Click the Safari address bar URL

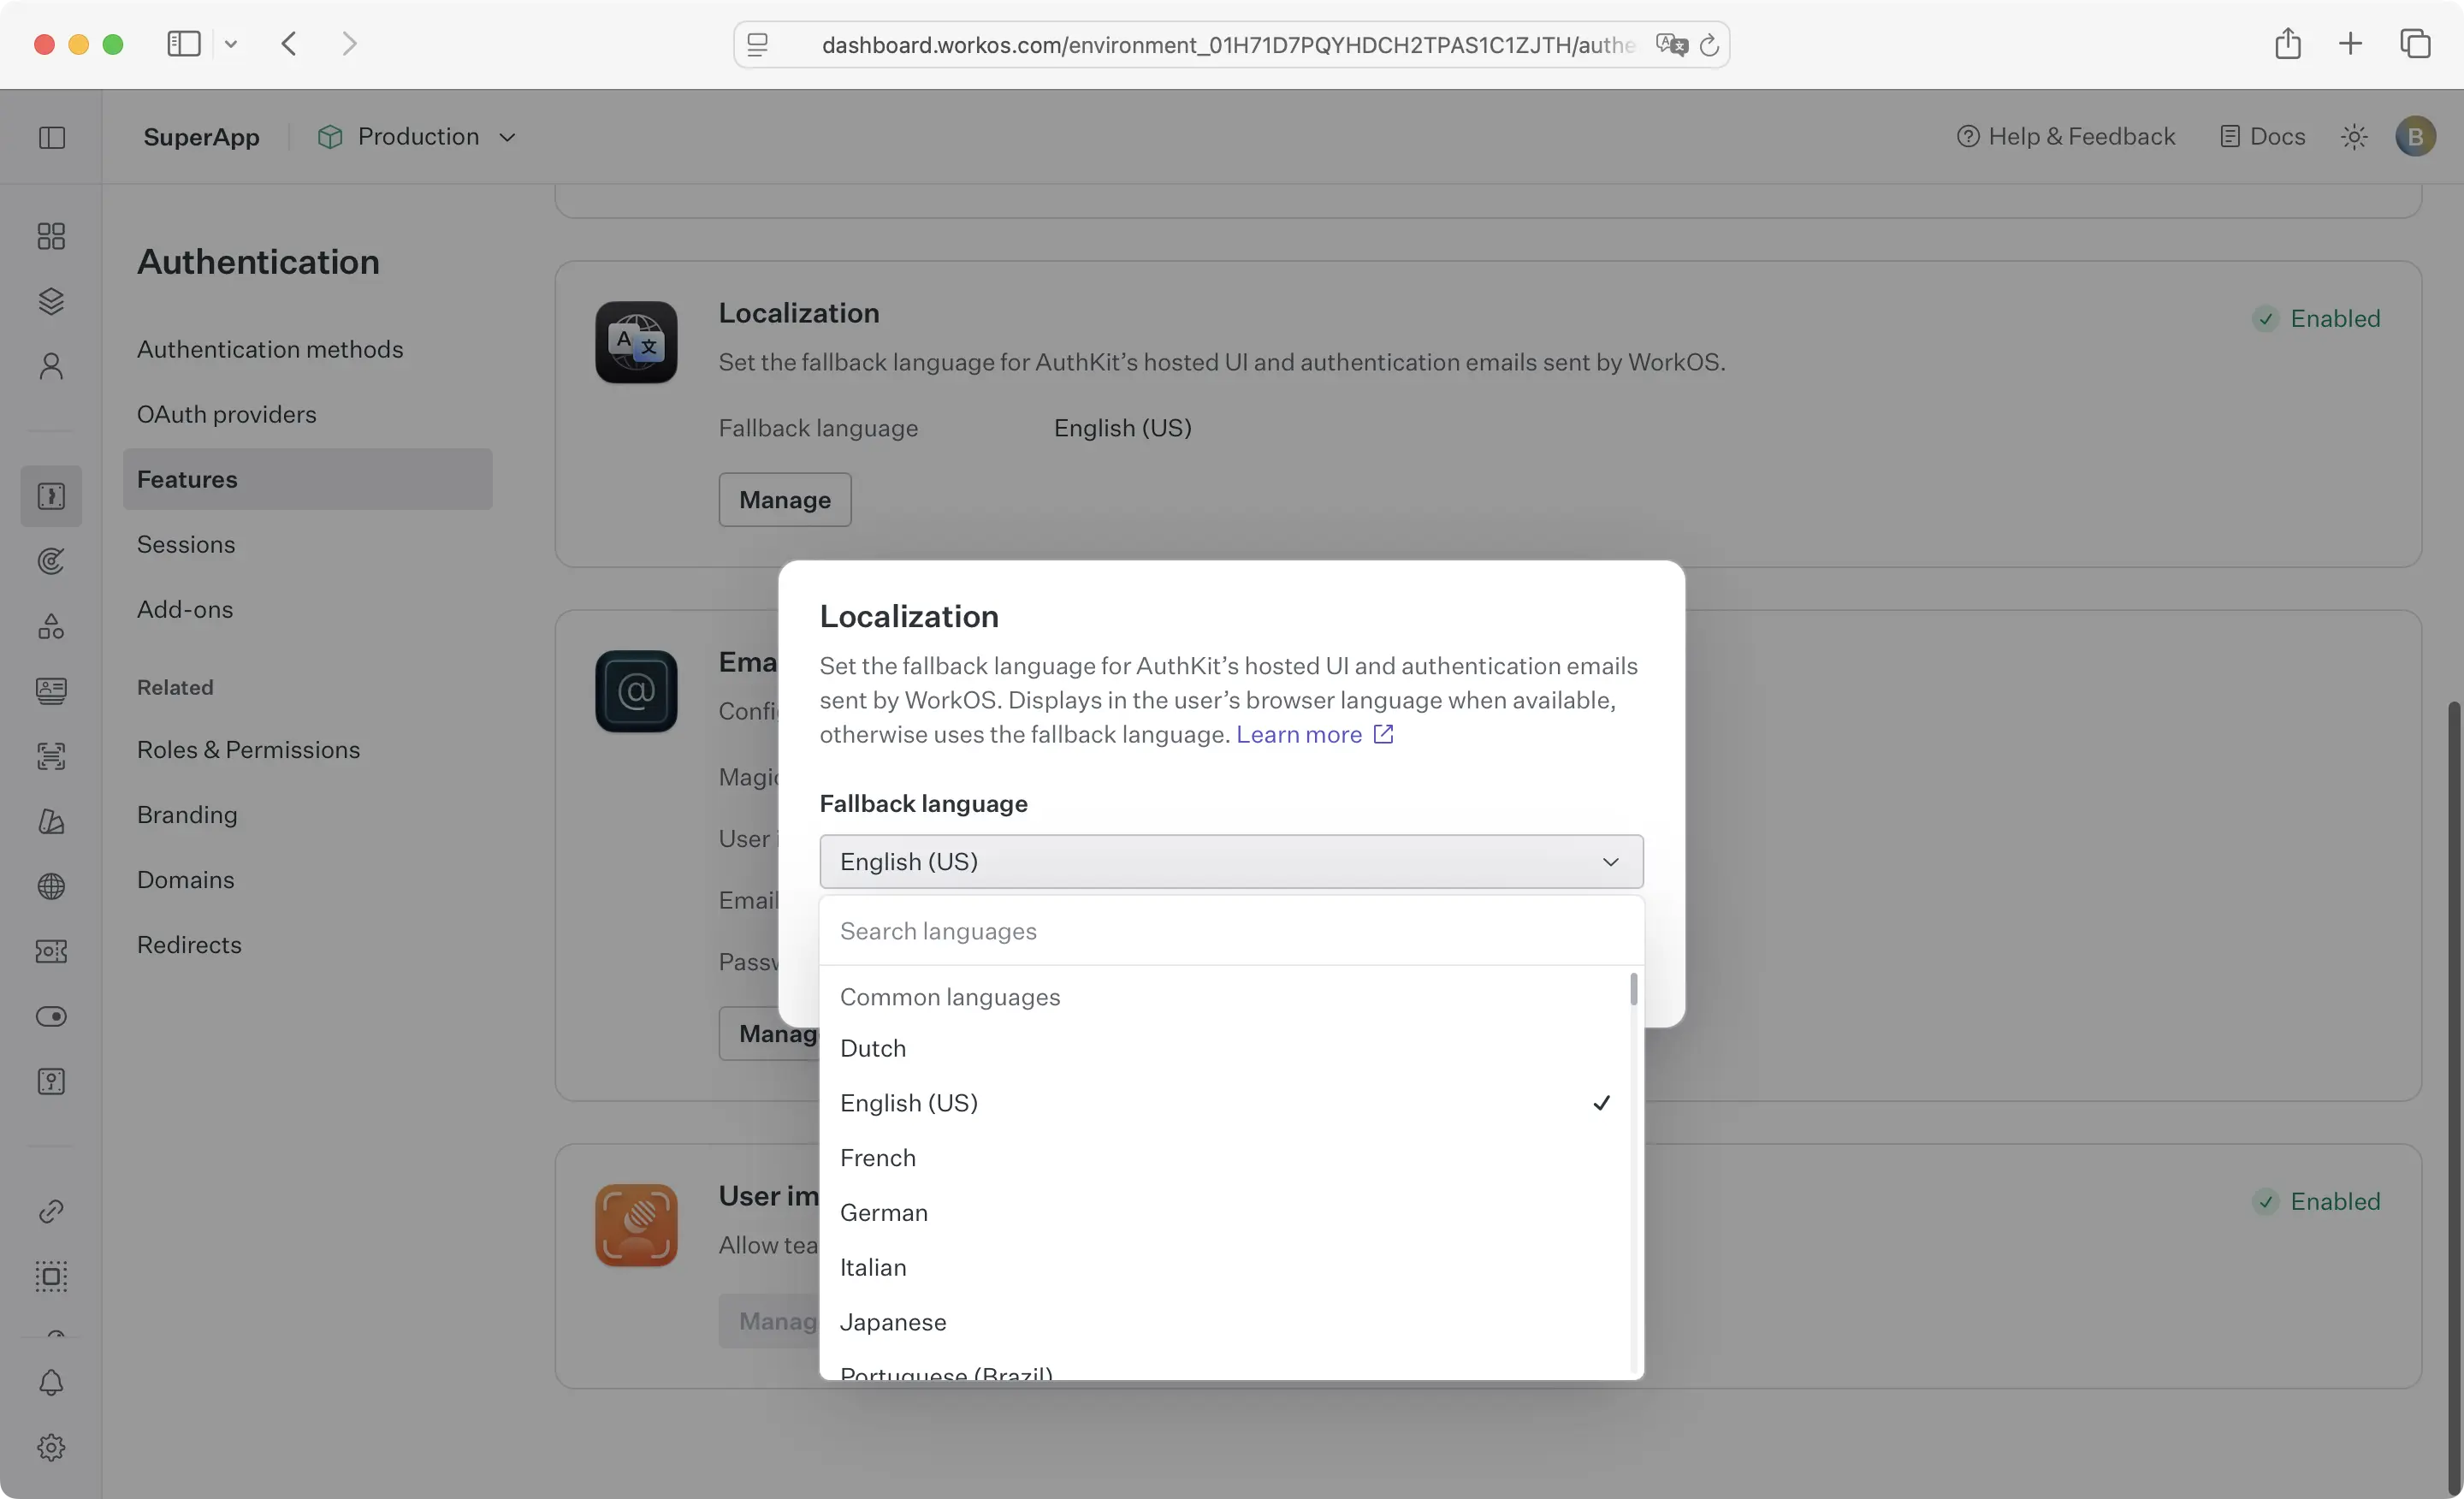(x=1228, y=44)
